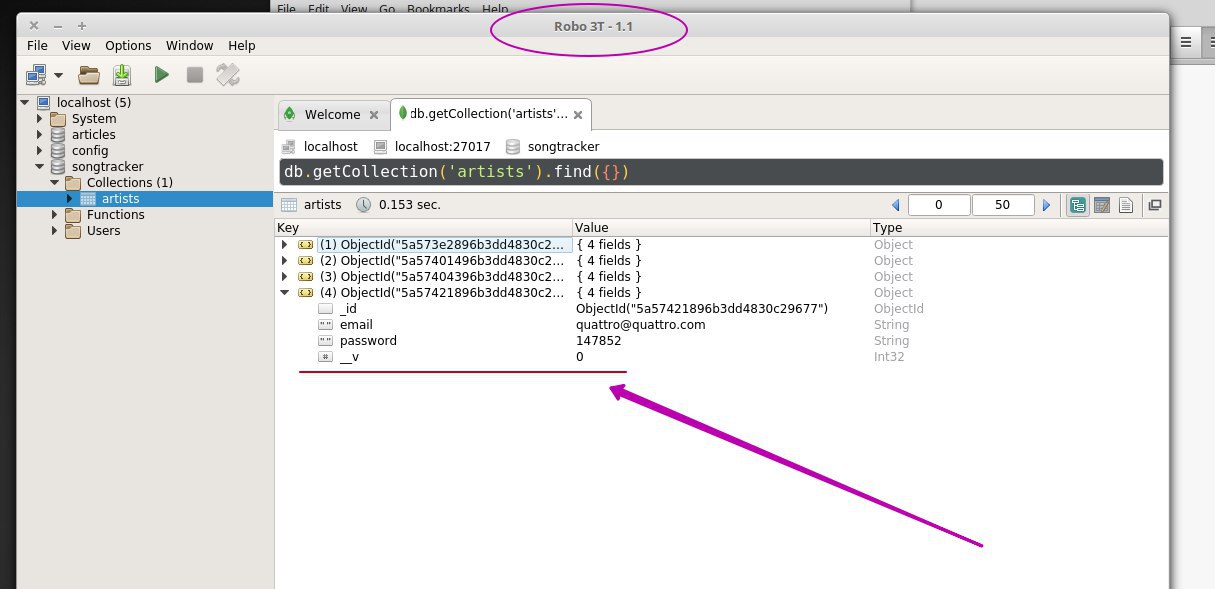Select the artists collection in sidebar
Image resolution: width=1215 pixels, height=589 pixels.
[120, 198]
